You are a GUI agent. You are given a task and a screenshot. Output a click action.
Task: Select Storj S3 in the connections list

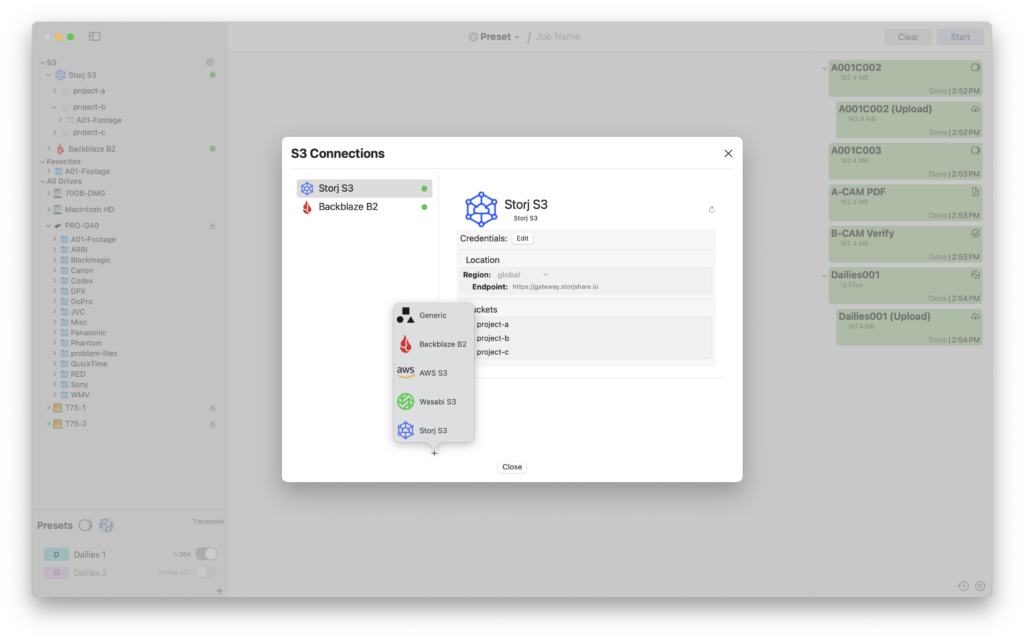(364, 188)
